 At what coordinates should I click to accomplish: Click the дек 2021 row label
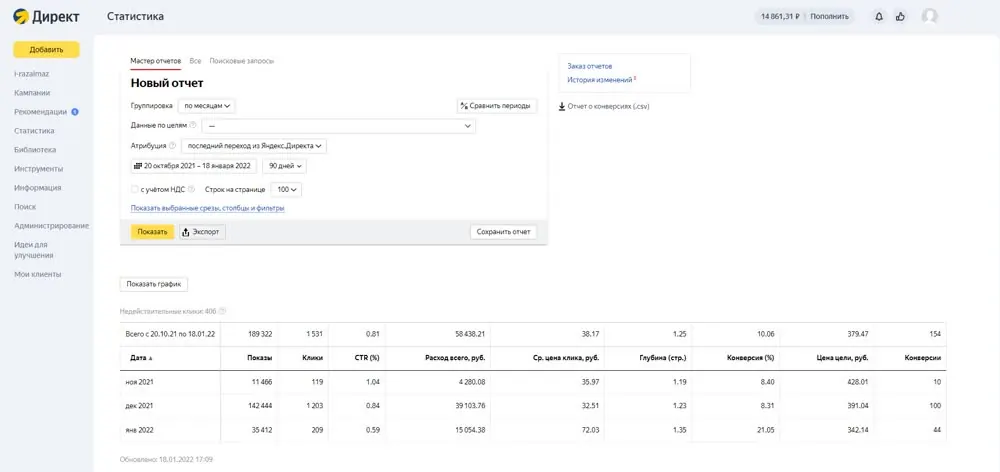pos(138,406)
